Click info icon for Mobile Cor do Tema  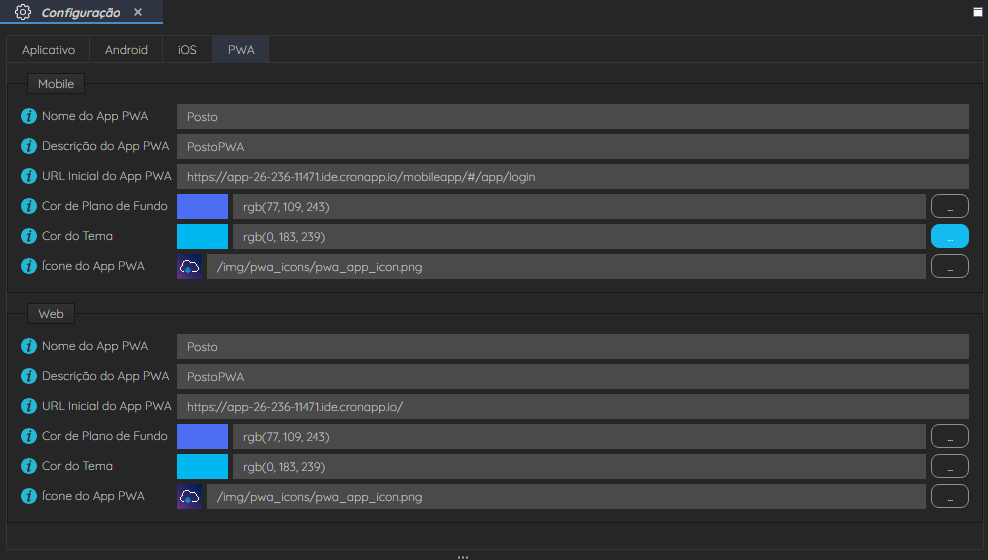pyautogui.click(x=29, y=236)
